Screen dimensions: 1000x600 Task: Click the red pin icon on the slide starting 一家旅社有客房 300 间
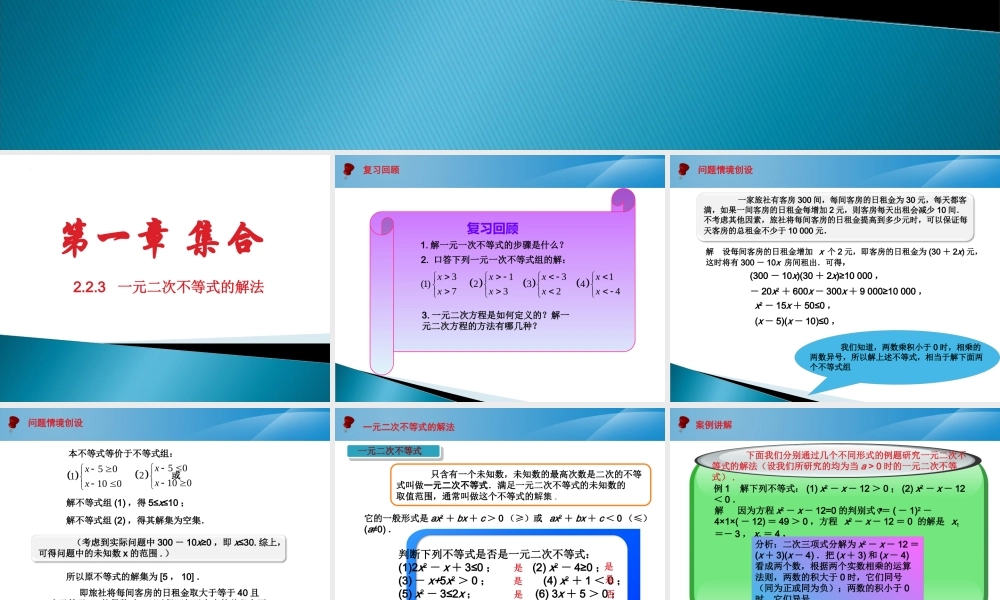pos(684,169)
